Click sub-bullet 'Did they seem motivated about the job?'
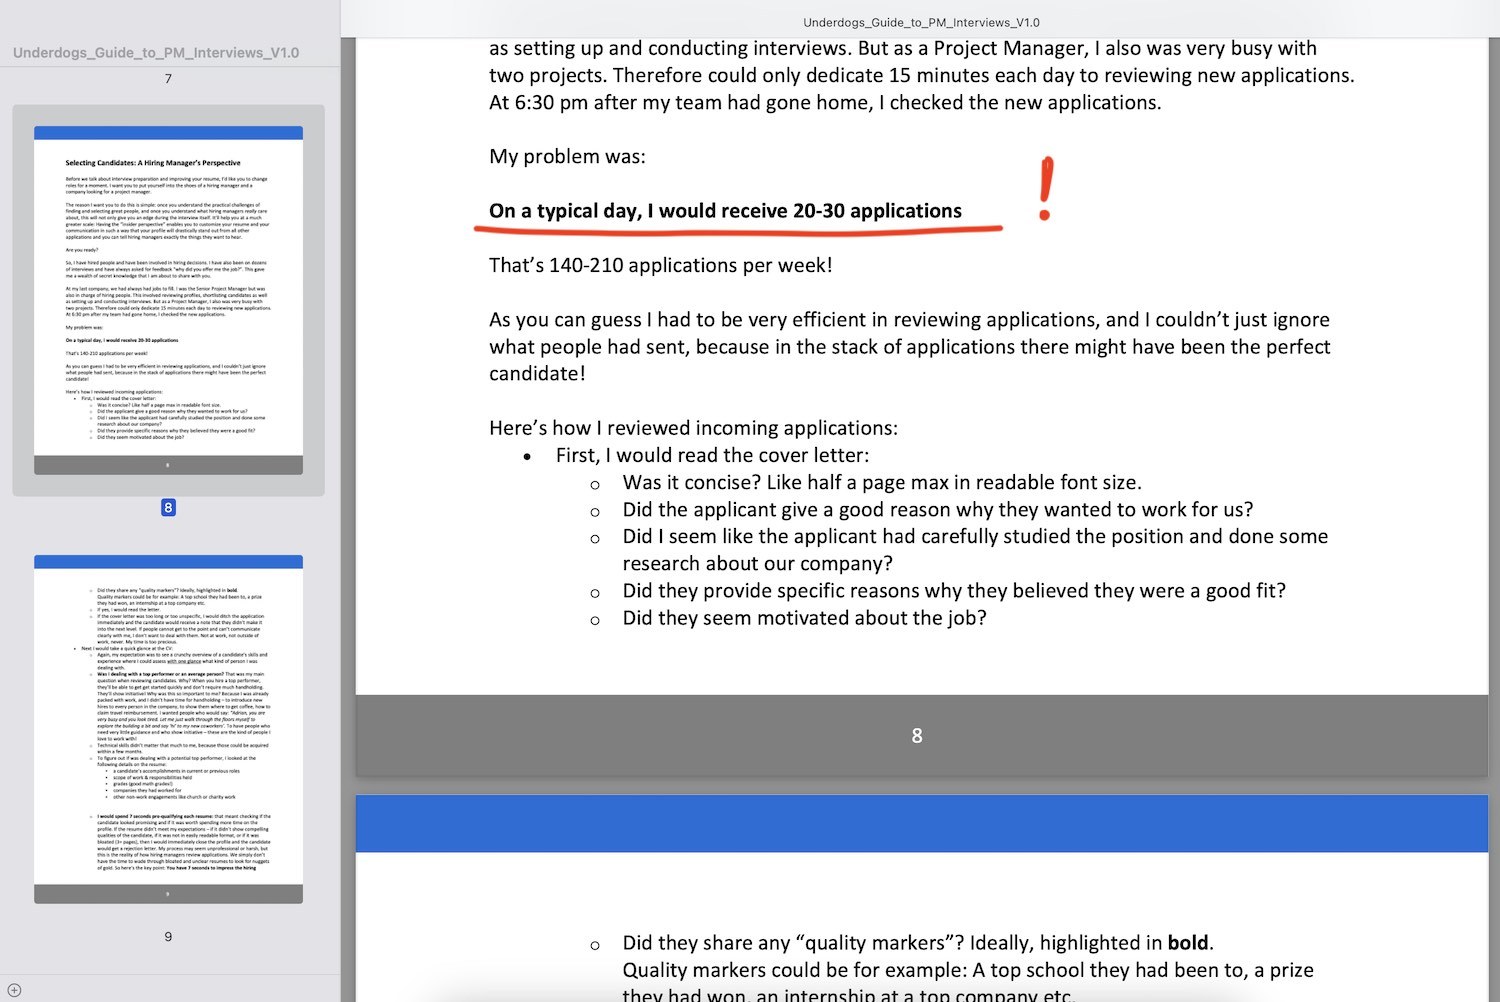This screenshot has width=1500, height=1002. click(x=804, y=618)
